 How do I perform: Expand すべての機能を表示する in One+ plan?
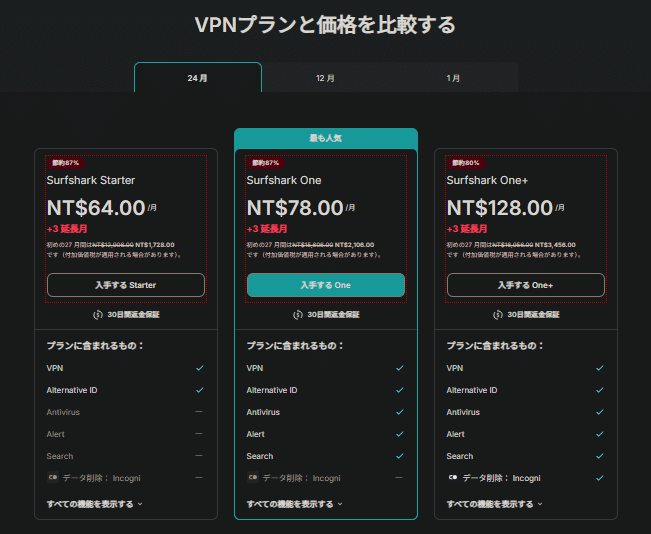pyautogui.click(x=494, y=504)
